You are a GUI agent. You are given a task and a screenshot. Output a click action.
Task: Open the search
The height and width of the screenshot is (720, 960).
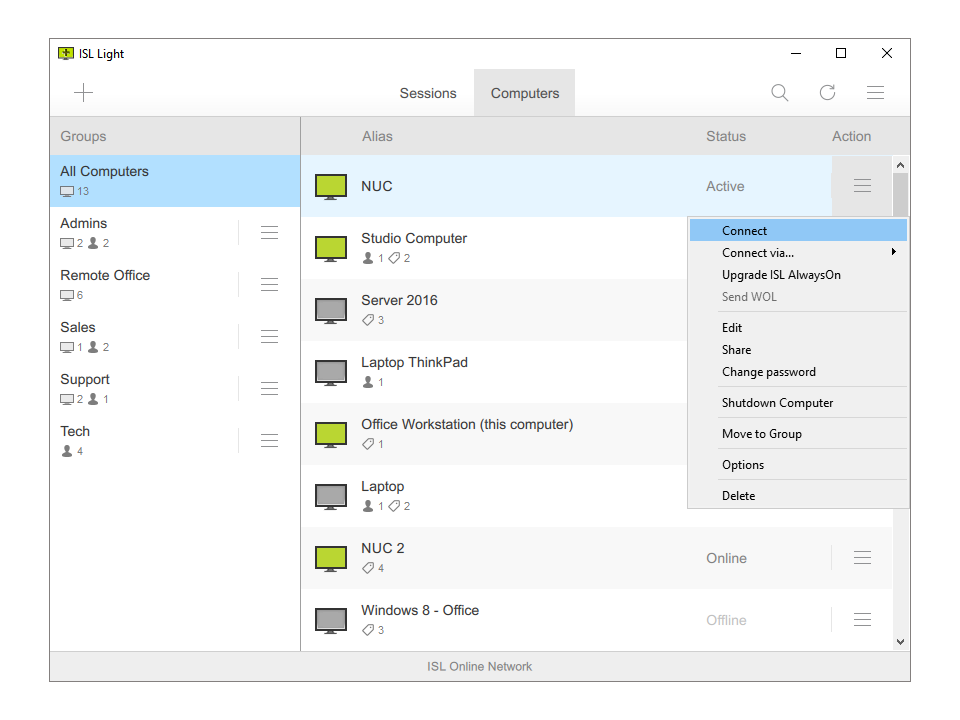(x=779, y=92)
